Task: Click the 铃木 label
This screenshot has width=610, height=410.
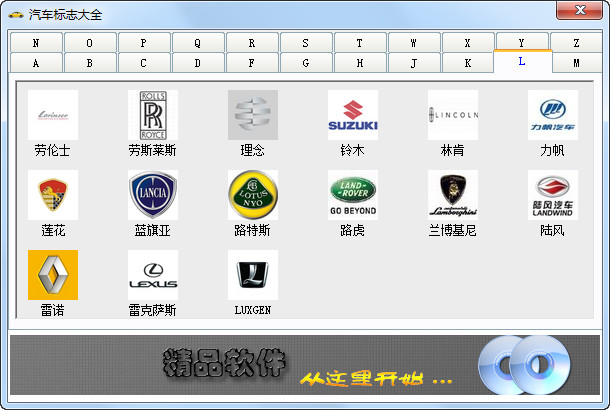Action: pos(352,150)
